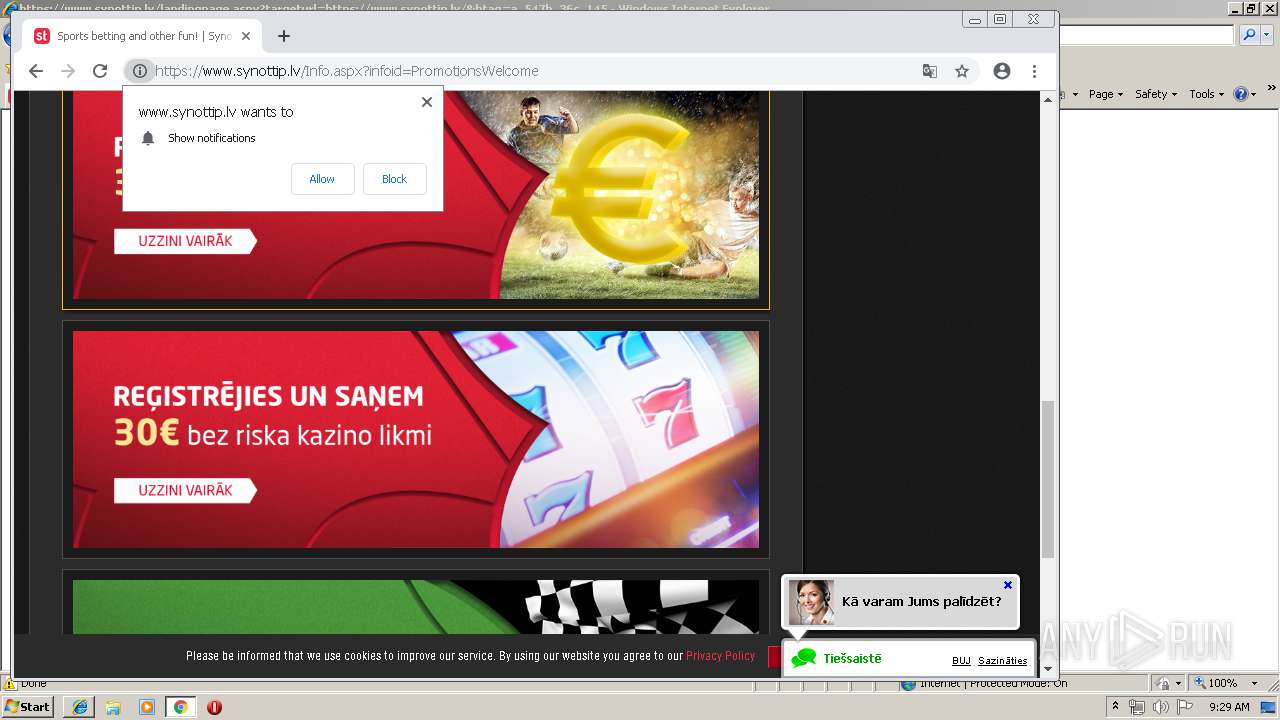The height and width of the screenshot is (720, 1280).
Task: Click the IE 100% zoom magnifier
Action: [1199, 684]
